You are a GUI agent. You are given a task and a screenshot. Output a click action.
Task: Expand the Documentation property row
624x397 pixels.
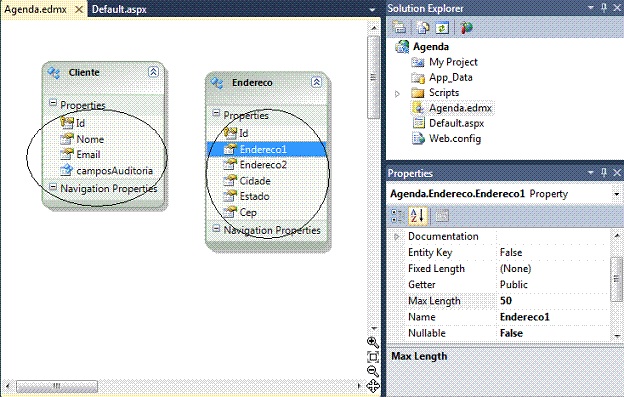click(x=396, y=237)
